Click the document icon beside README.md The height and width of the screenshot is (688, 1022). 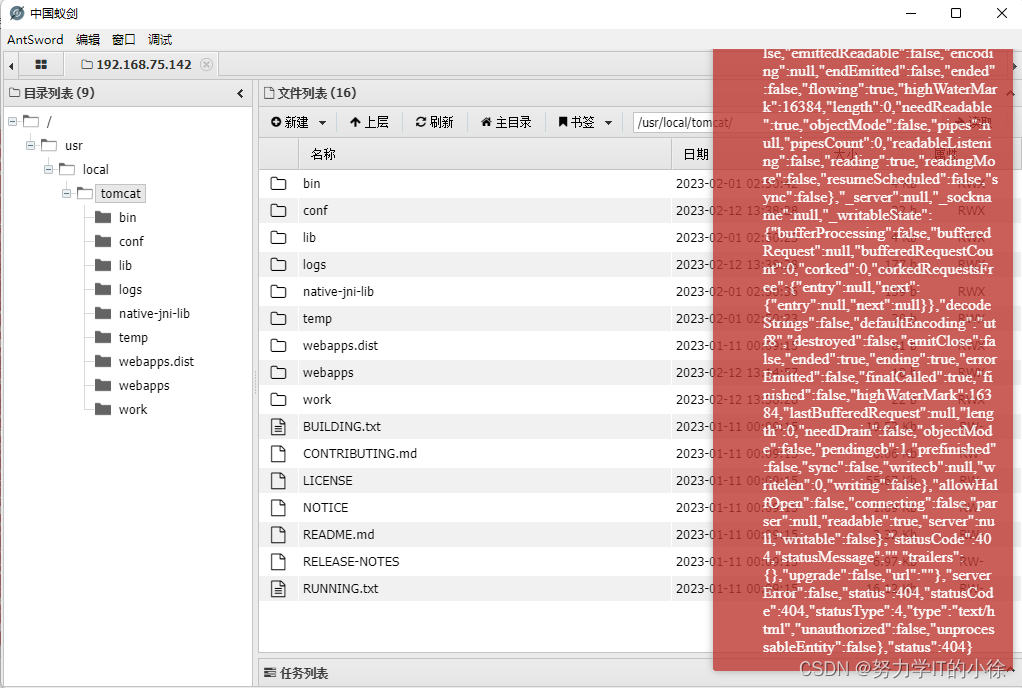279,535
